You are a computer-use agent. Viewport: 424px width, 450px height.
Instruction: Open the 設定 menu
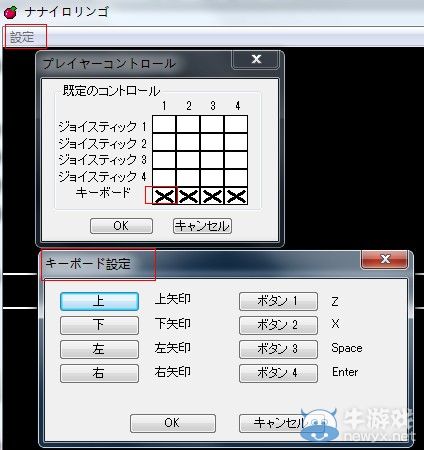(x=22, y=37)
